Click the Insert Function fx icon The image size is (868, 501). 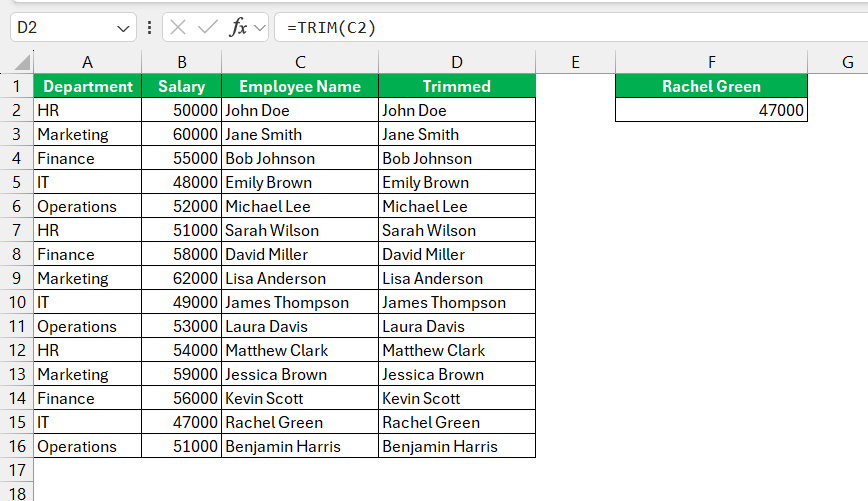point(238,27)
